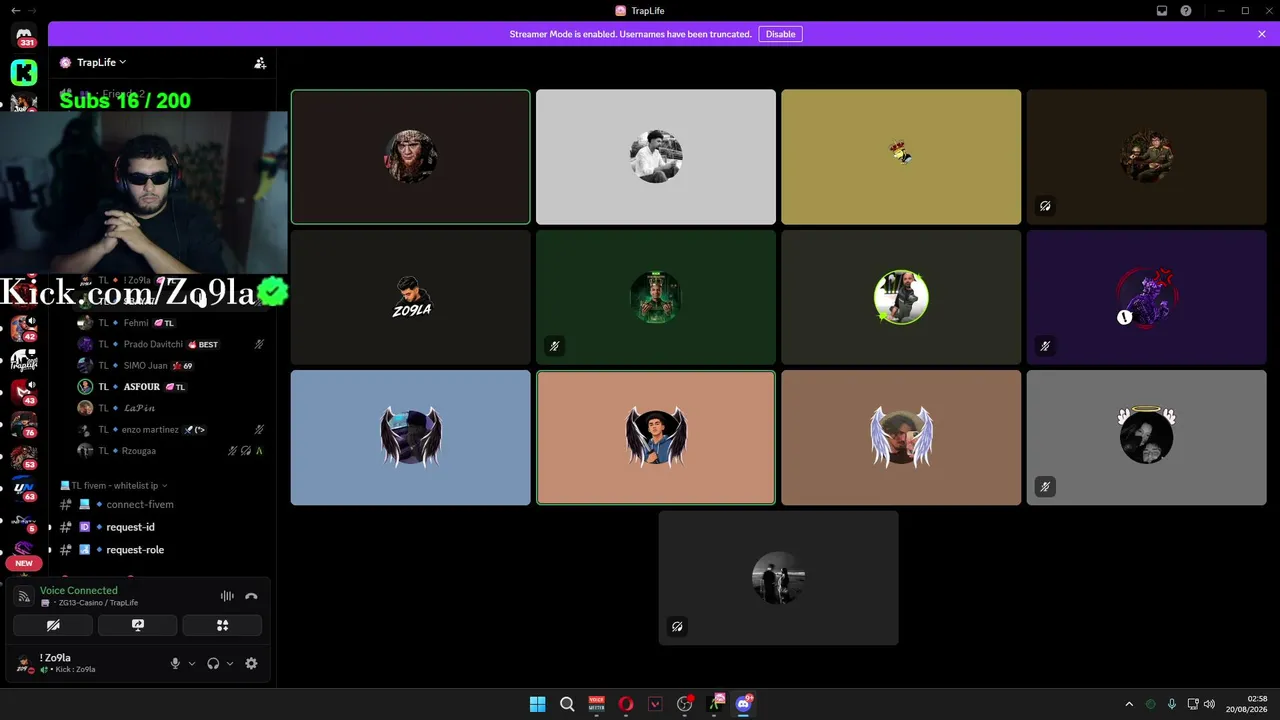Toggle the camera on or off
1280x720 pixels.
[x=53, y=625]
